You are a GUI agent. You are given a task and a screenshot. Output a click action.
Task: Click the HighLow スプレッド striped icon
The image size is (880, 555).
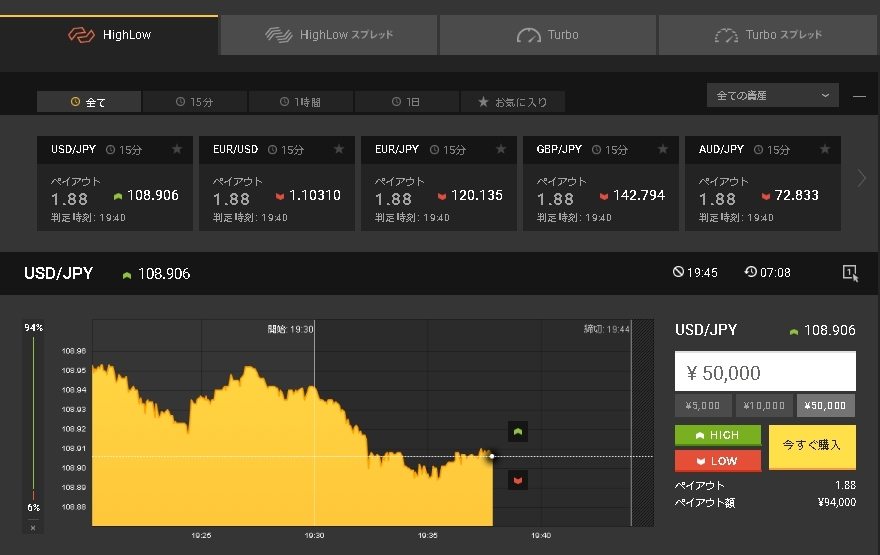coord(279,35)
